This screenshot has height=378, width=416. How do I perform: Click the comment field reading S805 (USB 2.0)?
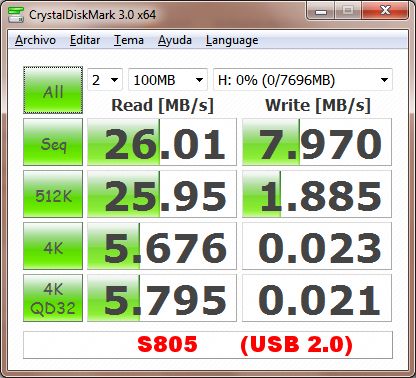[208, 345]
